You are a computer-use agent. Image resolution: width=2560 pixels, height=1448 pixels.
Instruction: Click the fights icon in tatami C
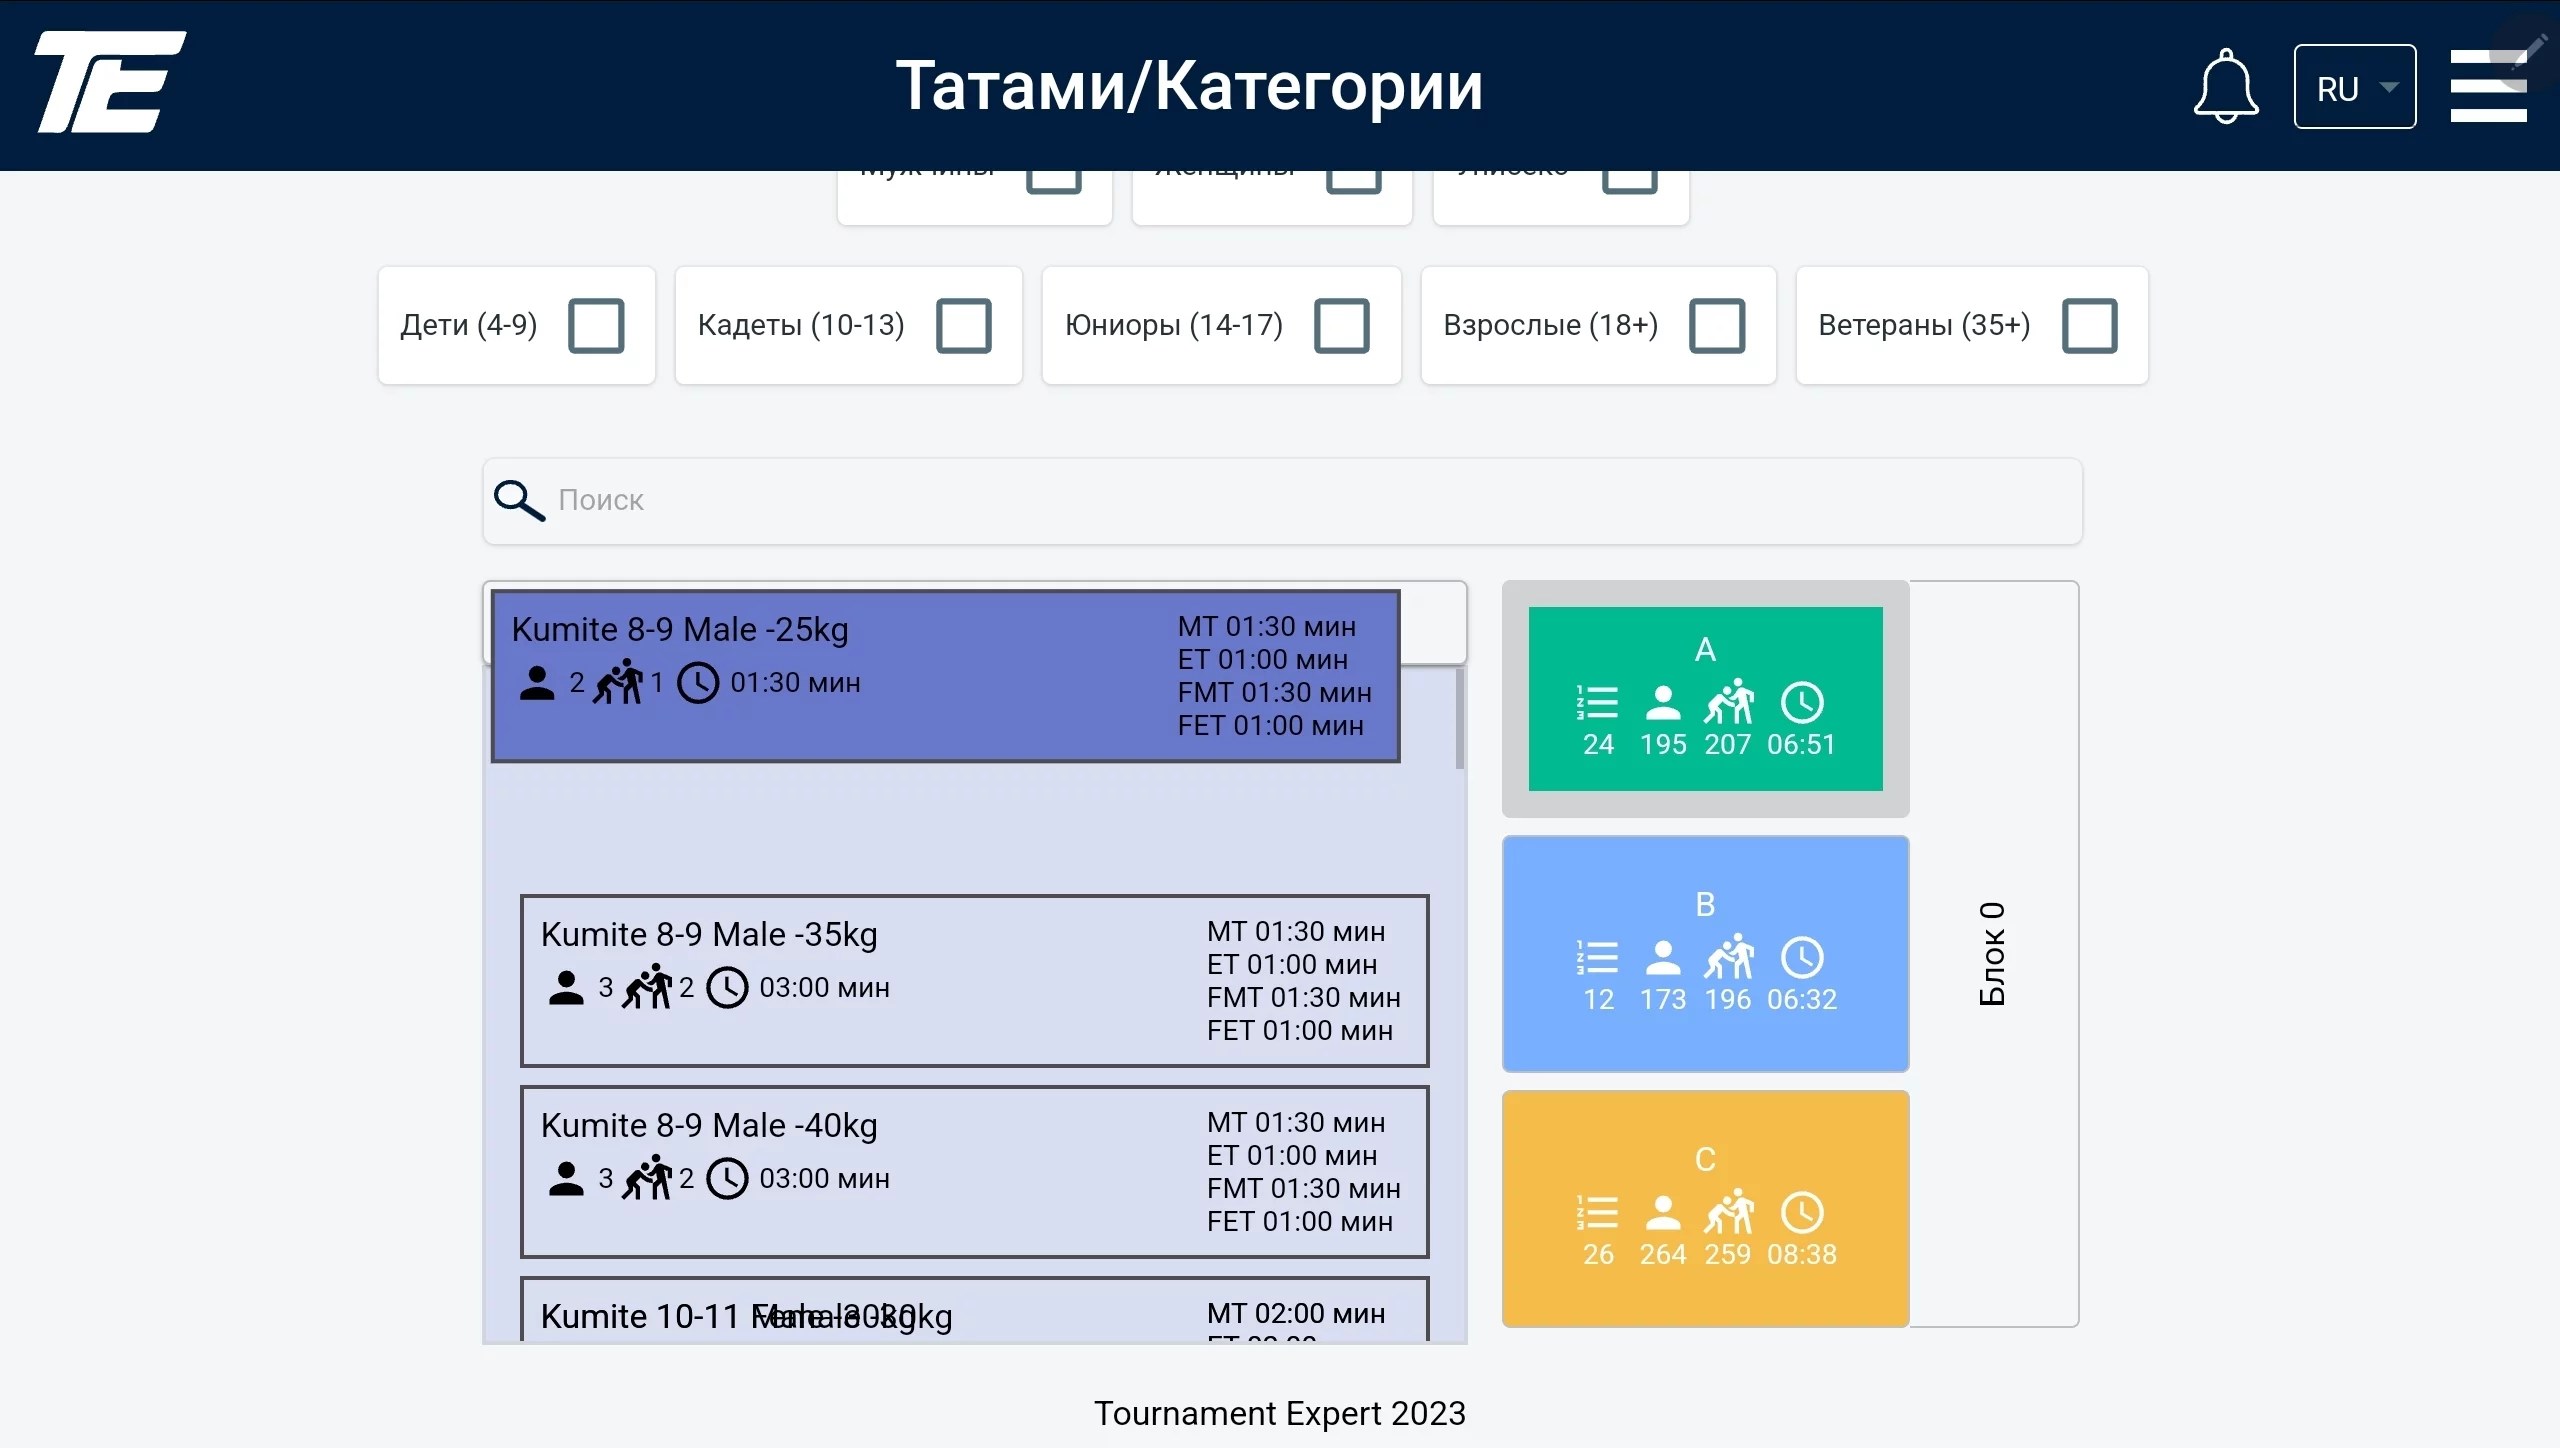pyautogui.click(x=1729, y=1212)
